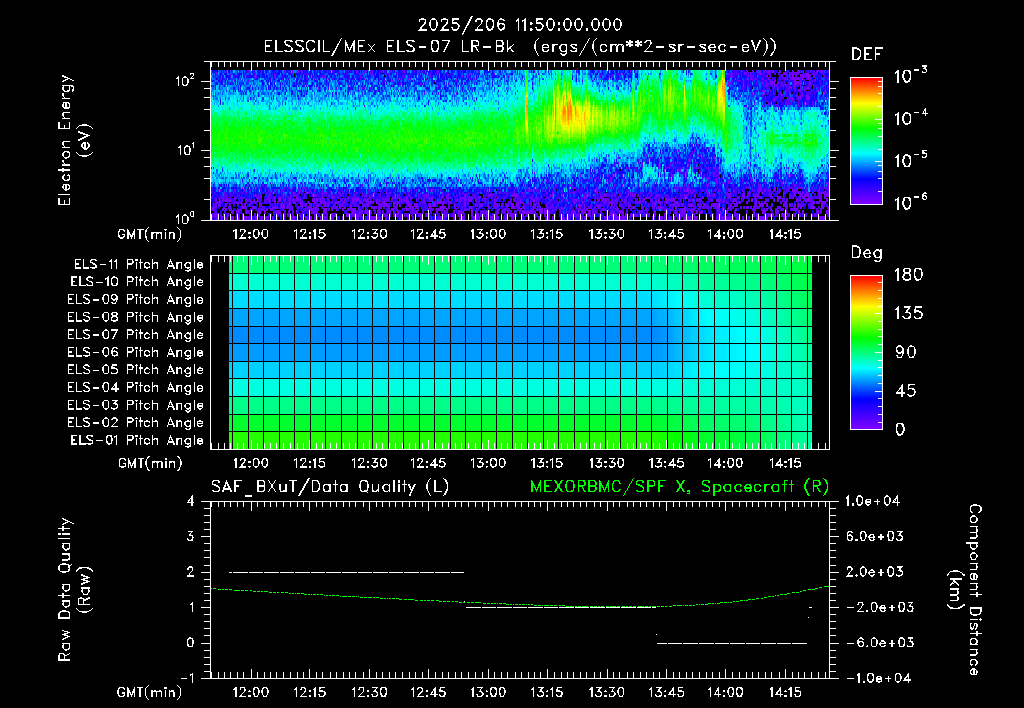Image resolution: width=1024 pixels, height=708 pixels.
Task: Click the 13:15 tick under the spectrogram
Action: (x=547, y=234)
